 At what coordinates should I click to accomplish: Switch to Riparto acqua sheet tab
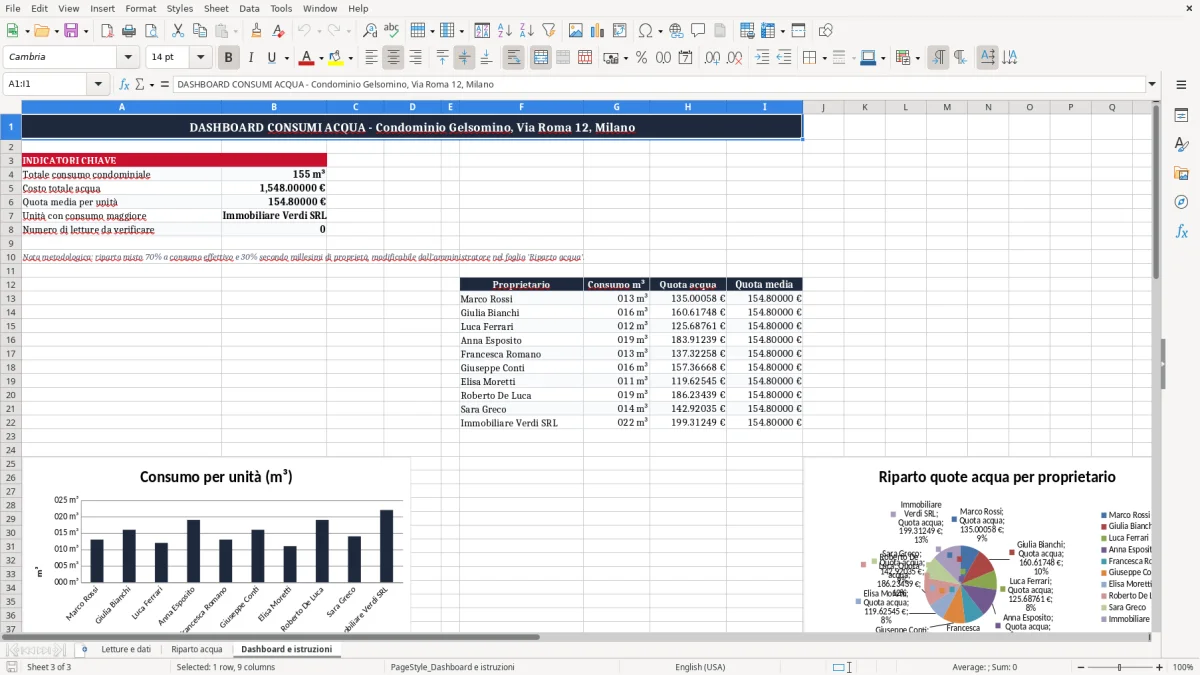click(x=196, y=649)
